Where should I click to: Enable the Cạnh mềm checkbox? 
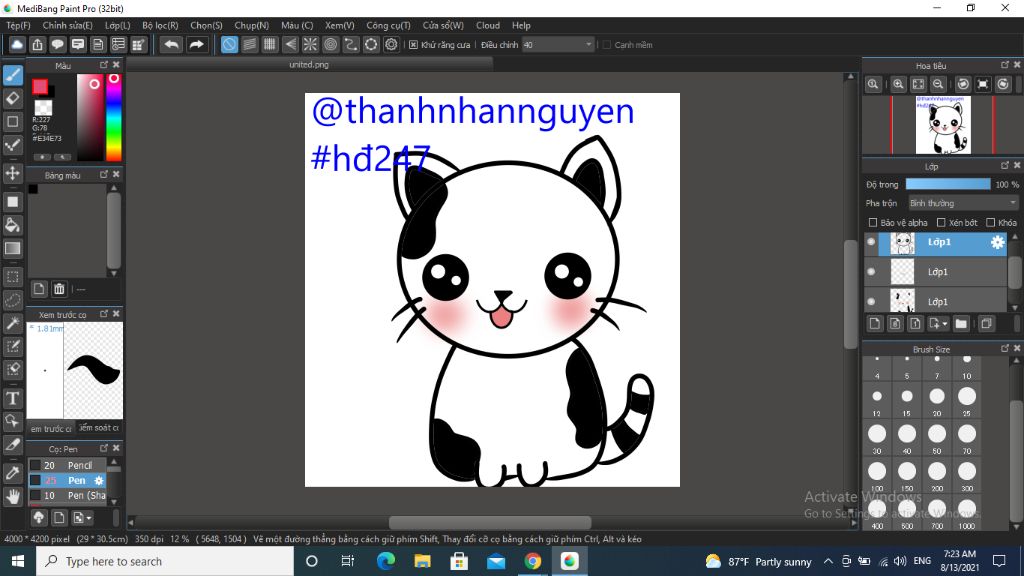point(607,45)
